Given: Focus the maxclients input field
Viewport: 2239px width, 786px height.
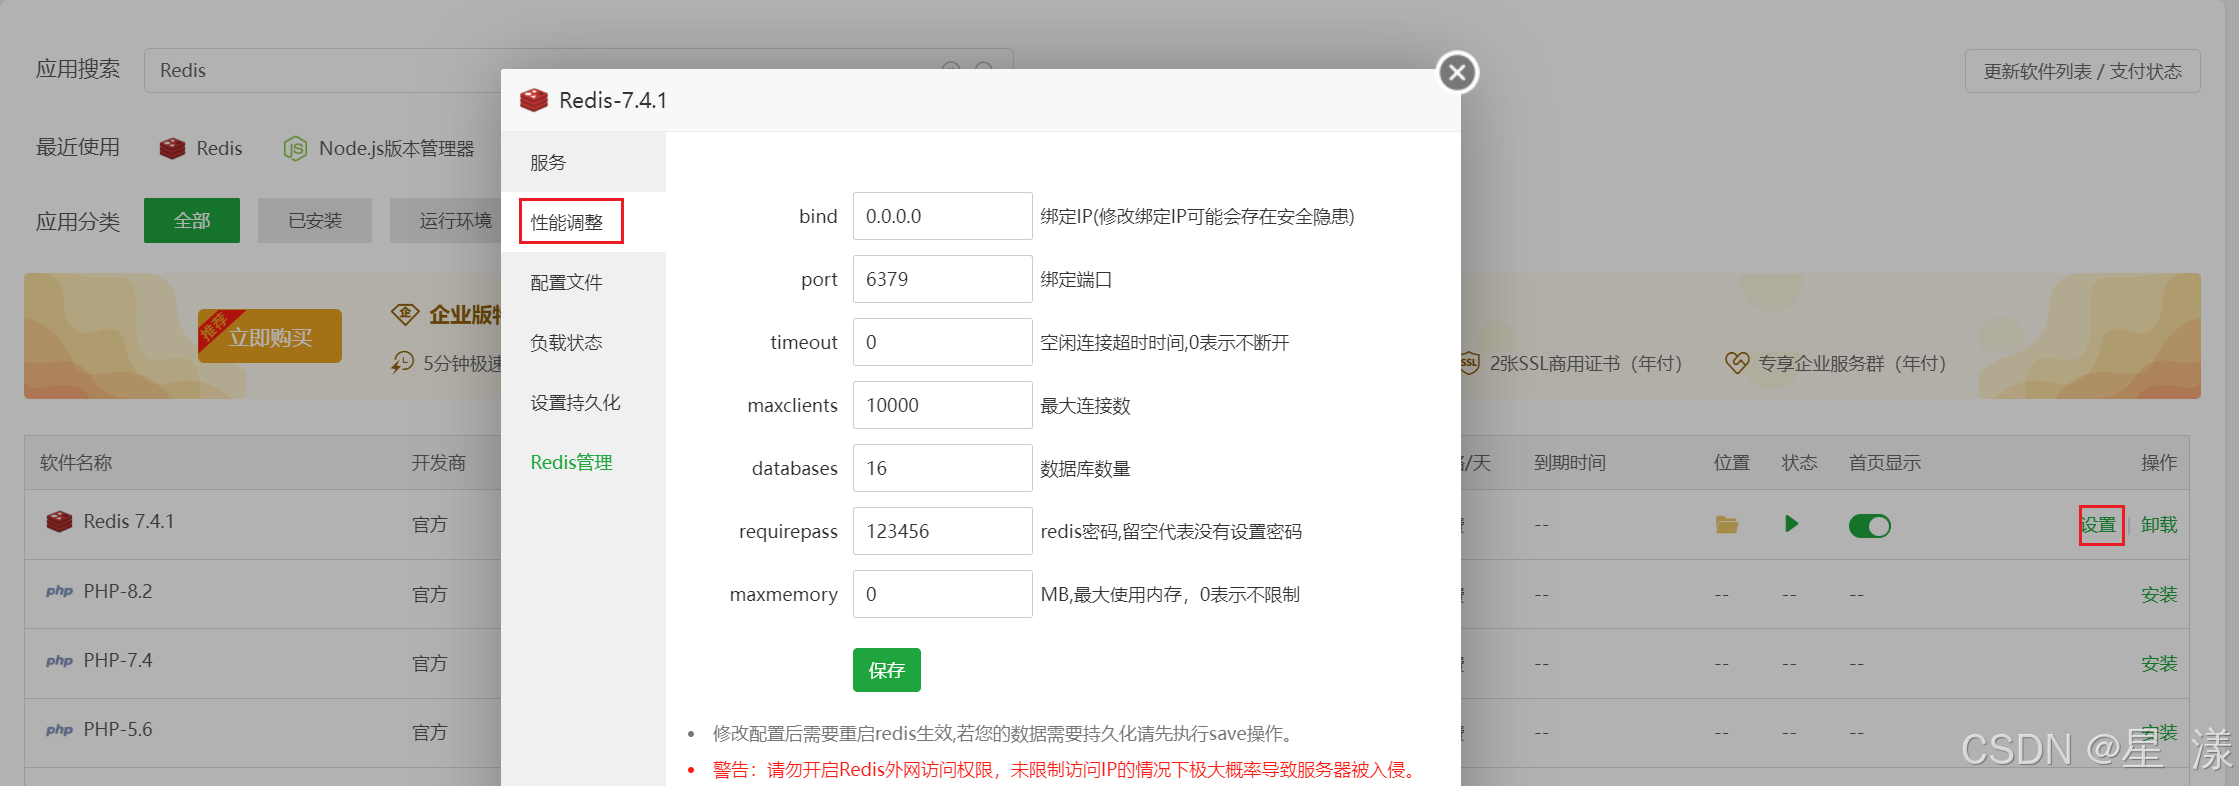Looking at the screenshot, I should [x=942, y=405].
